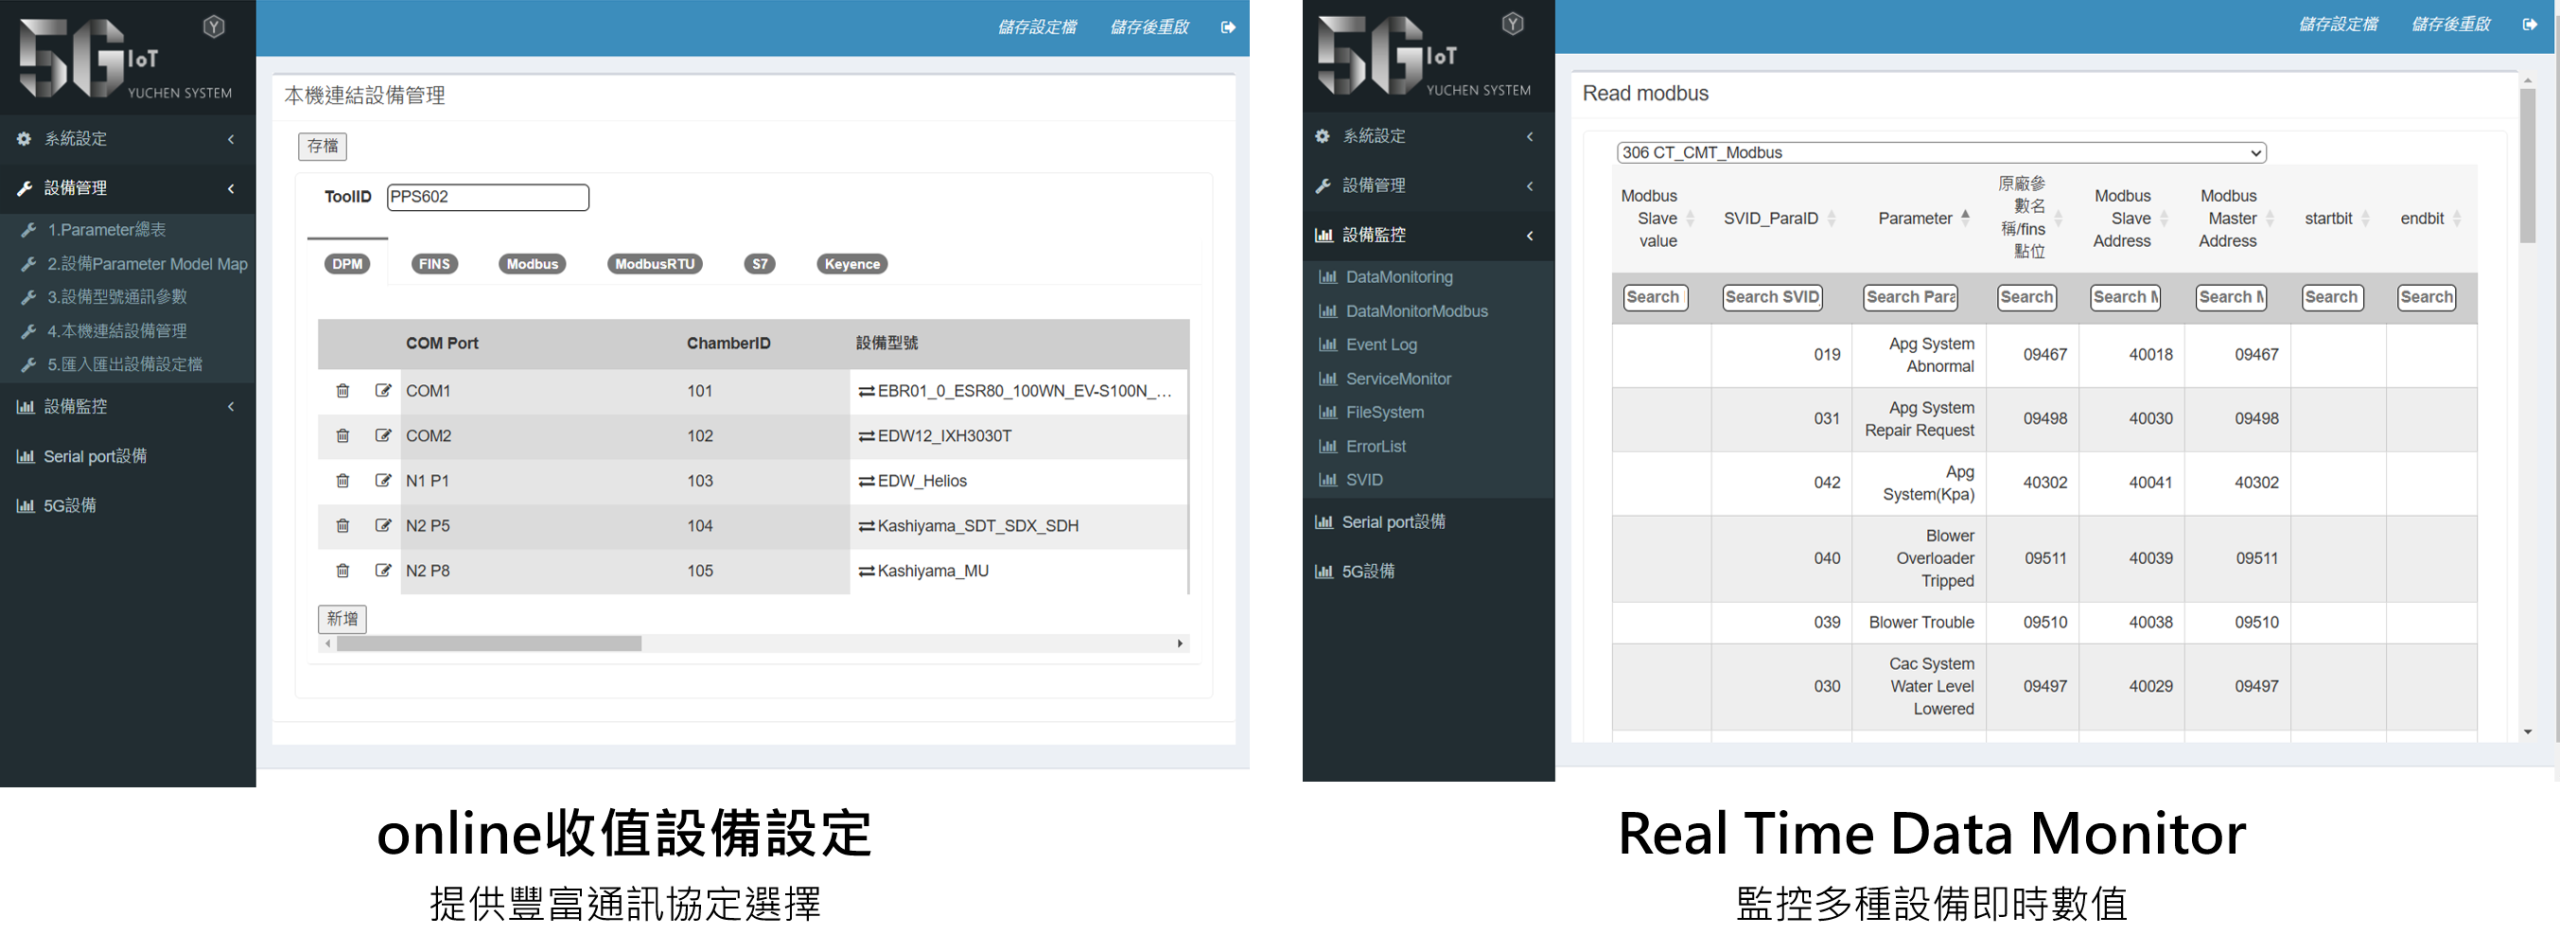The image size is (2560, 952).
Task: Sort by Parameter column arrow
Action: pos(1965,218)
